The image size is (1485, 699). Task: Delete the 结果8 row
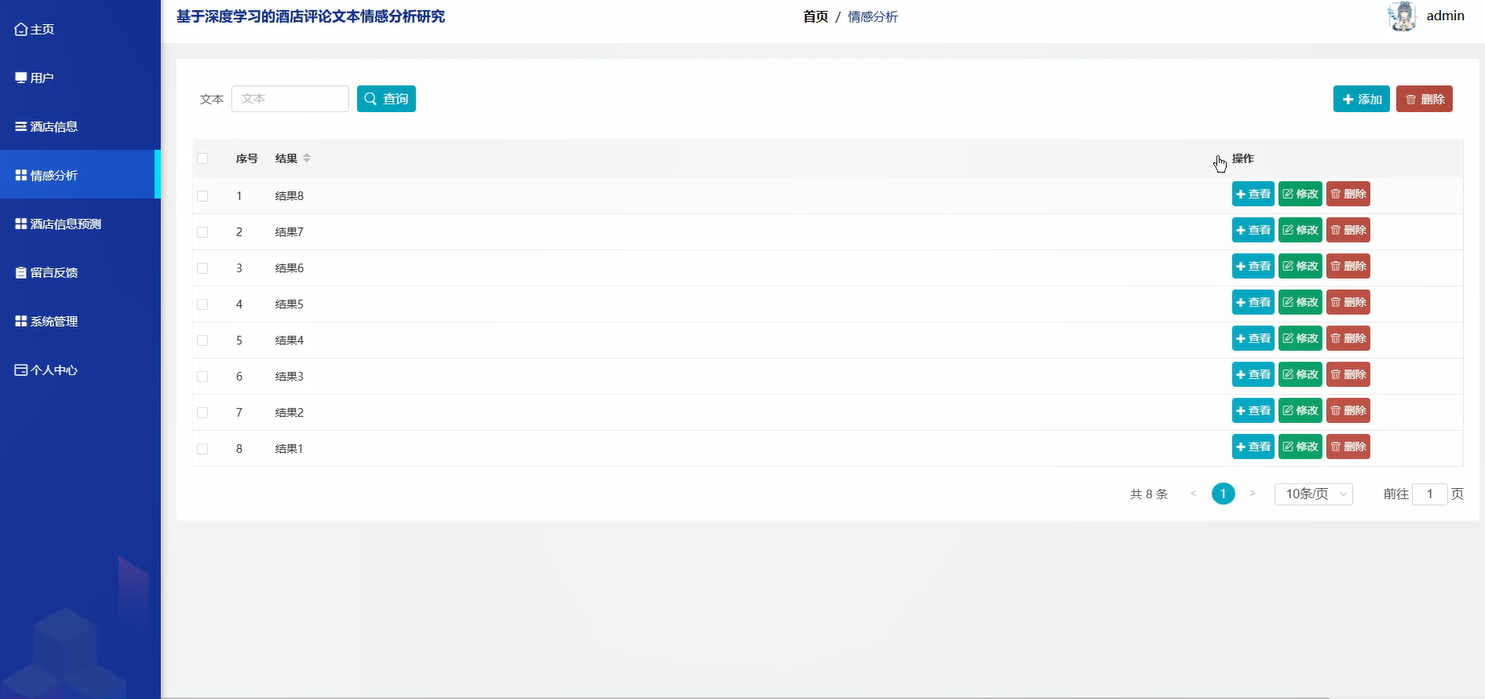click(x=1348, y=194)
